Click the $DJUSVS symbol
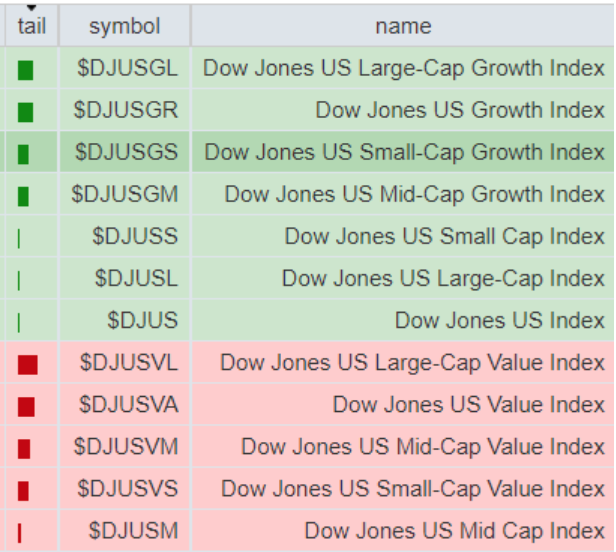The image size is (616, 552). (x=129, y=488)
